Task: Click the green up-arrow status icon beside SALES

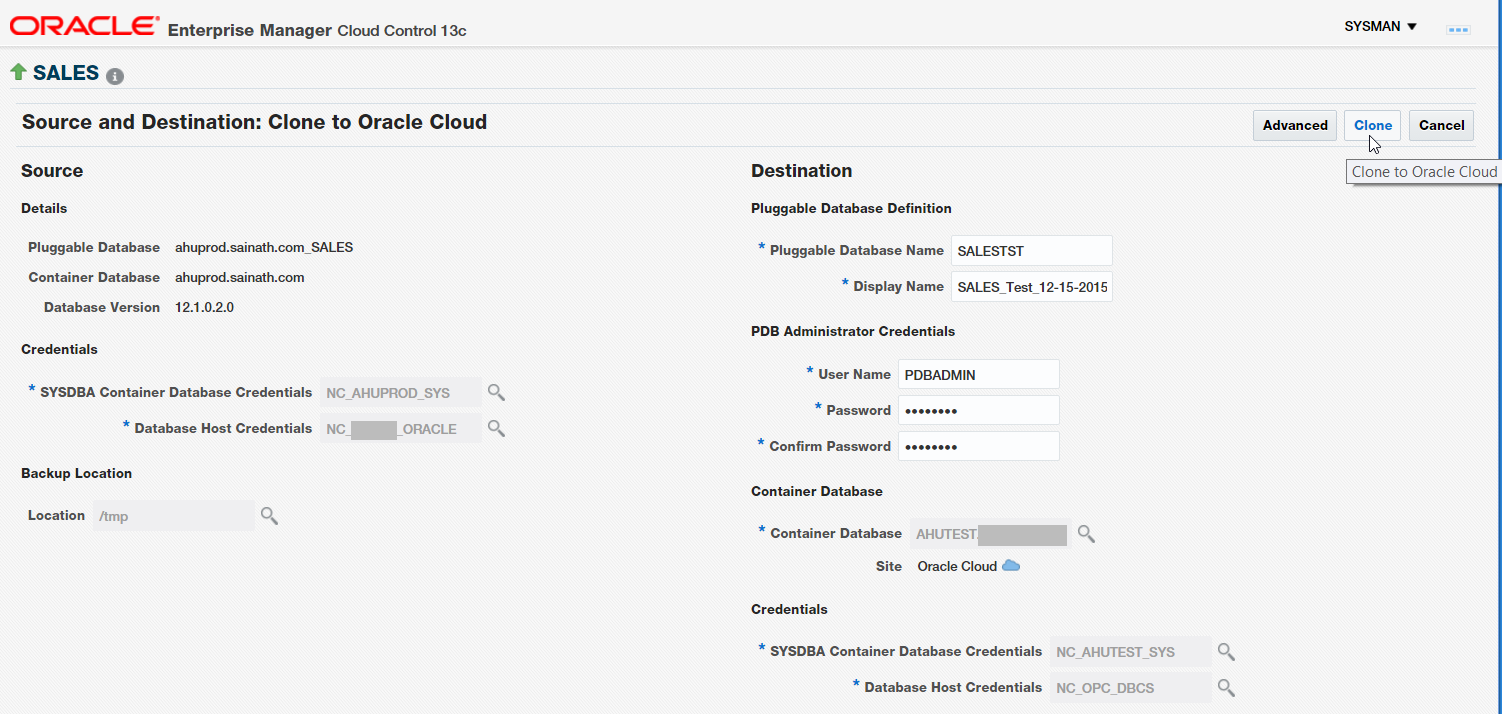Action: [x=18, y=72]
